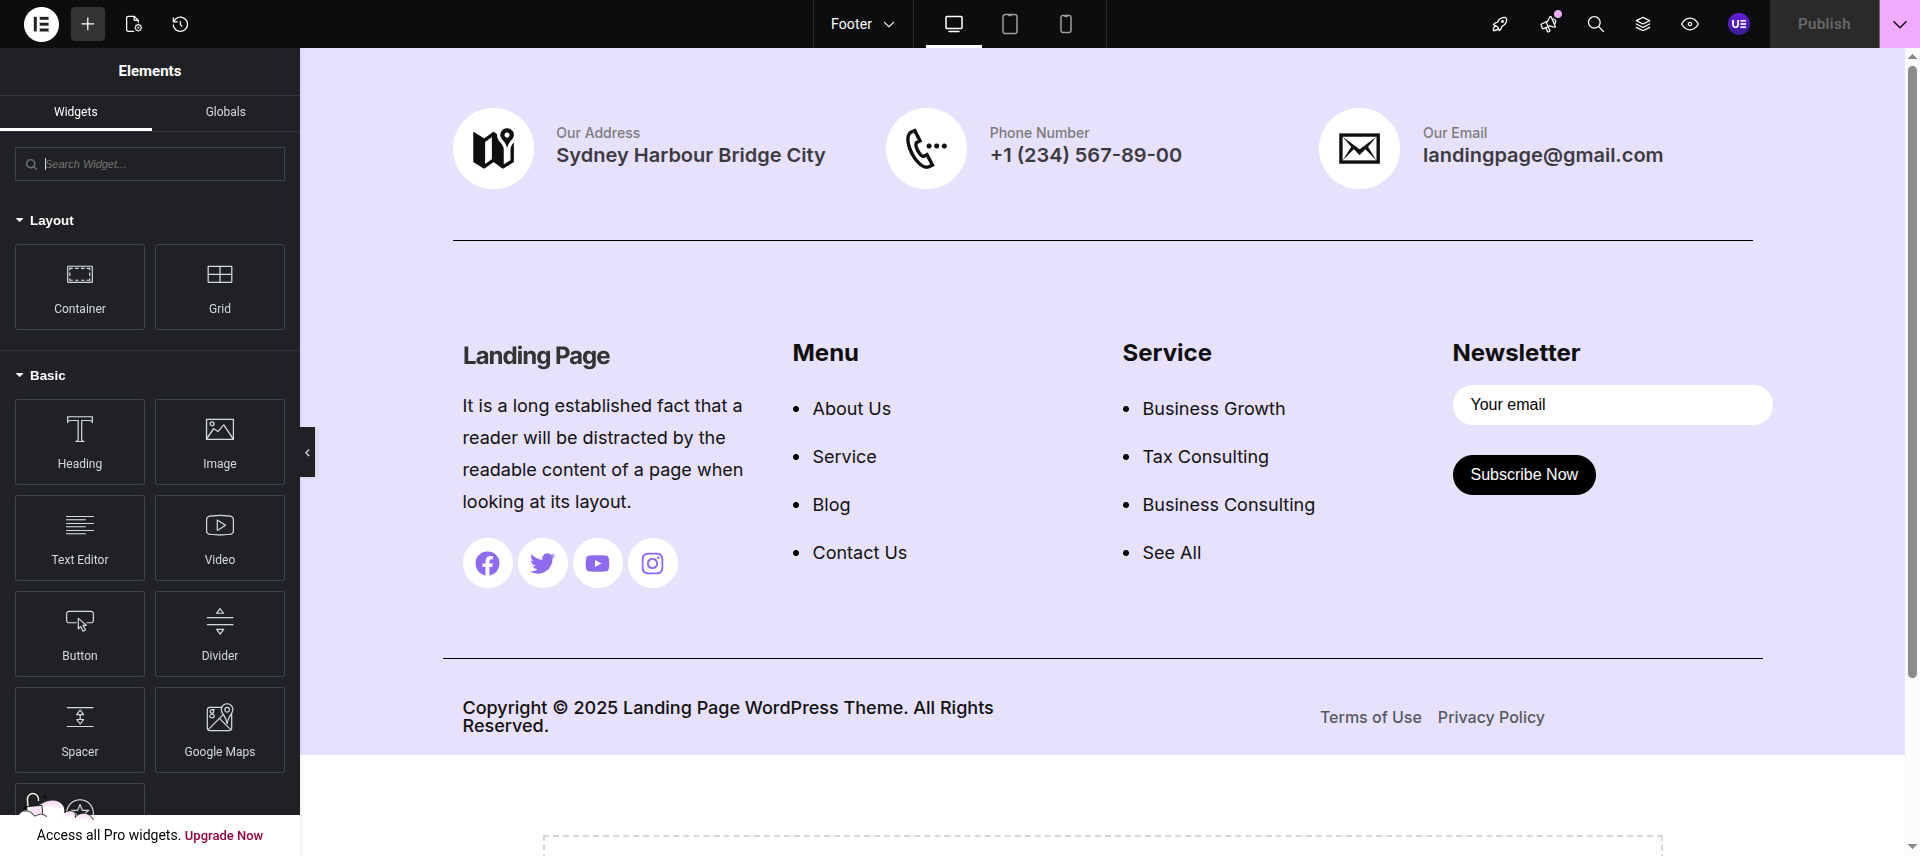Switch to tablet responsive view
The width and height of the screenshot is (1920, 856).
click(x=1010, y=24)
